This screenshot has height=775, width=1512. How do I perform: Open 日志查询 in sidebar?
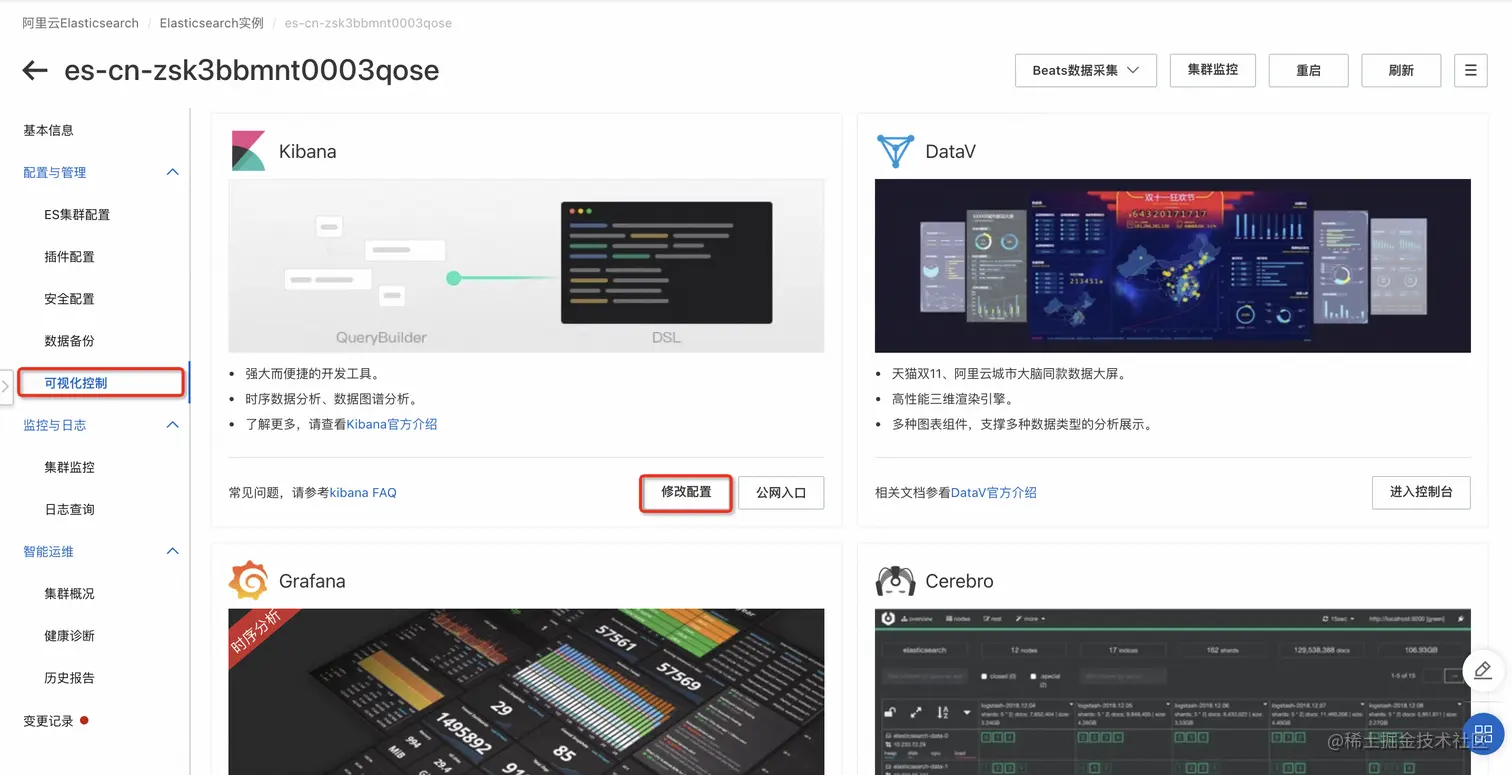click(x=69, y=509)
